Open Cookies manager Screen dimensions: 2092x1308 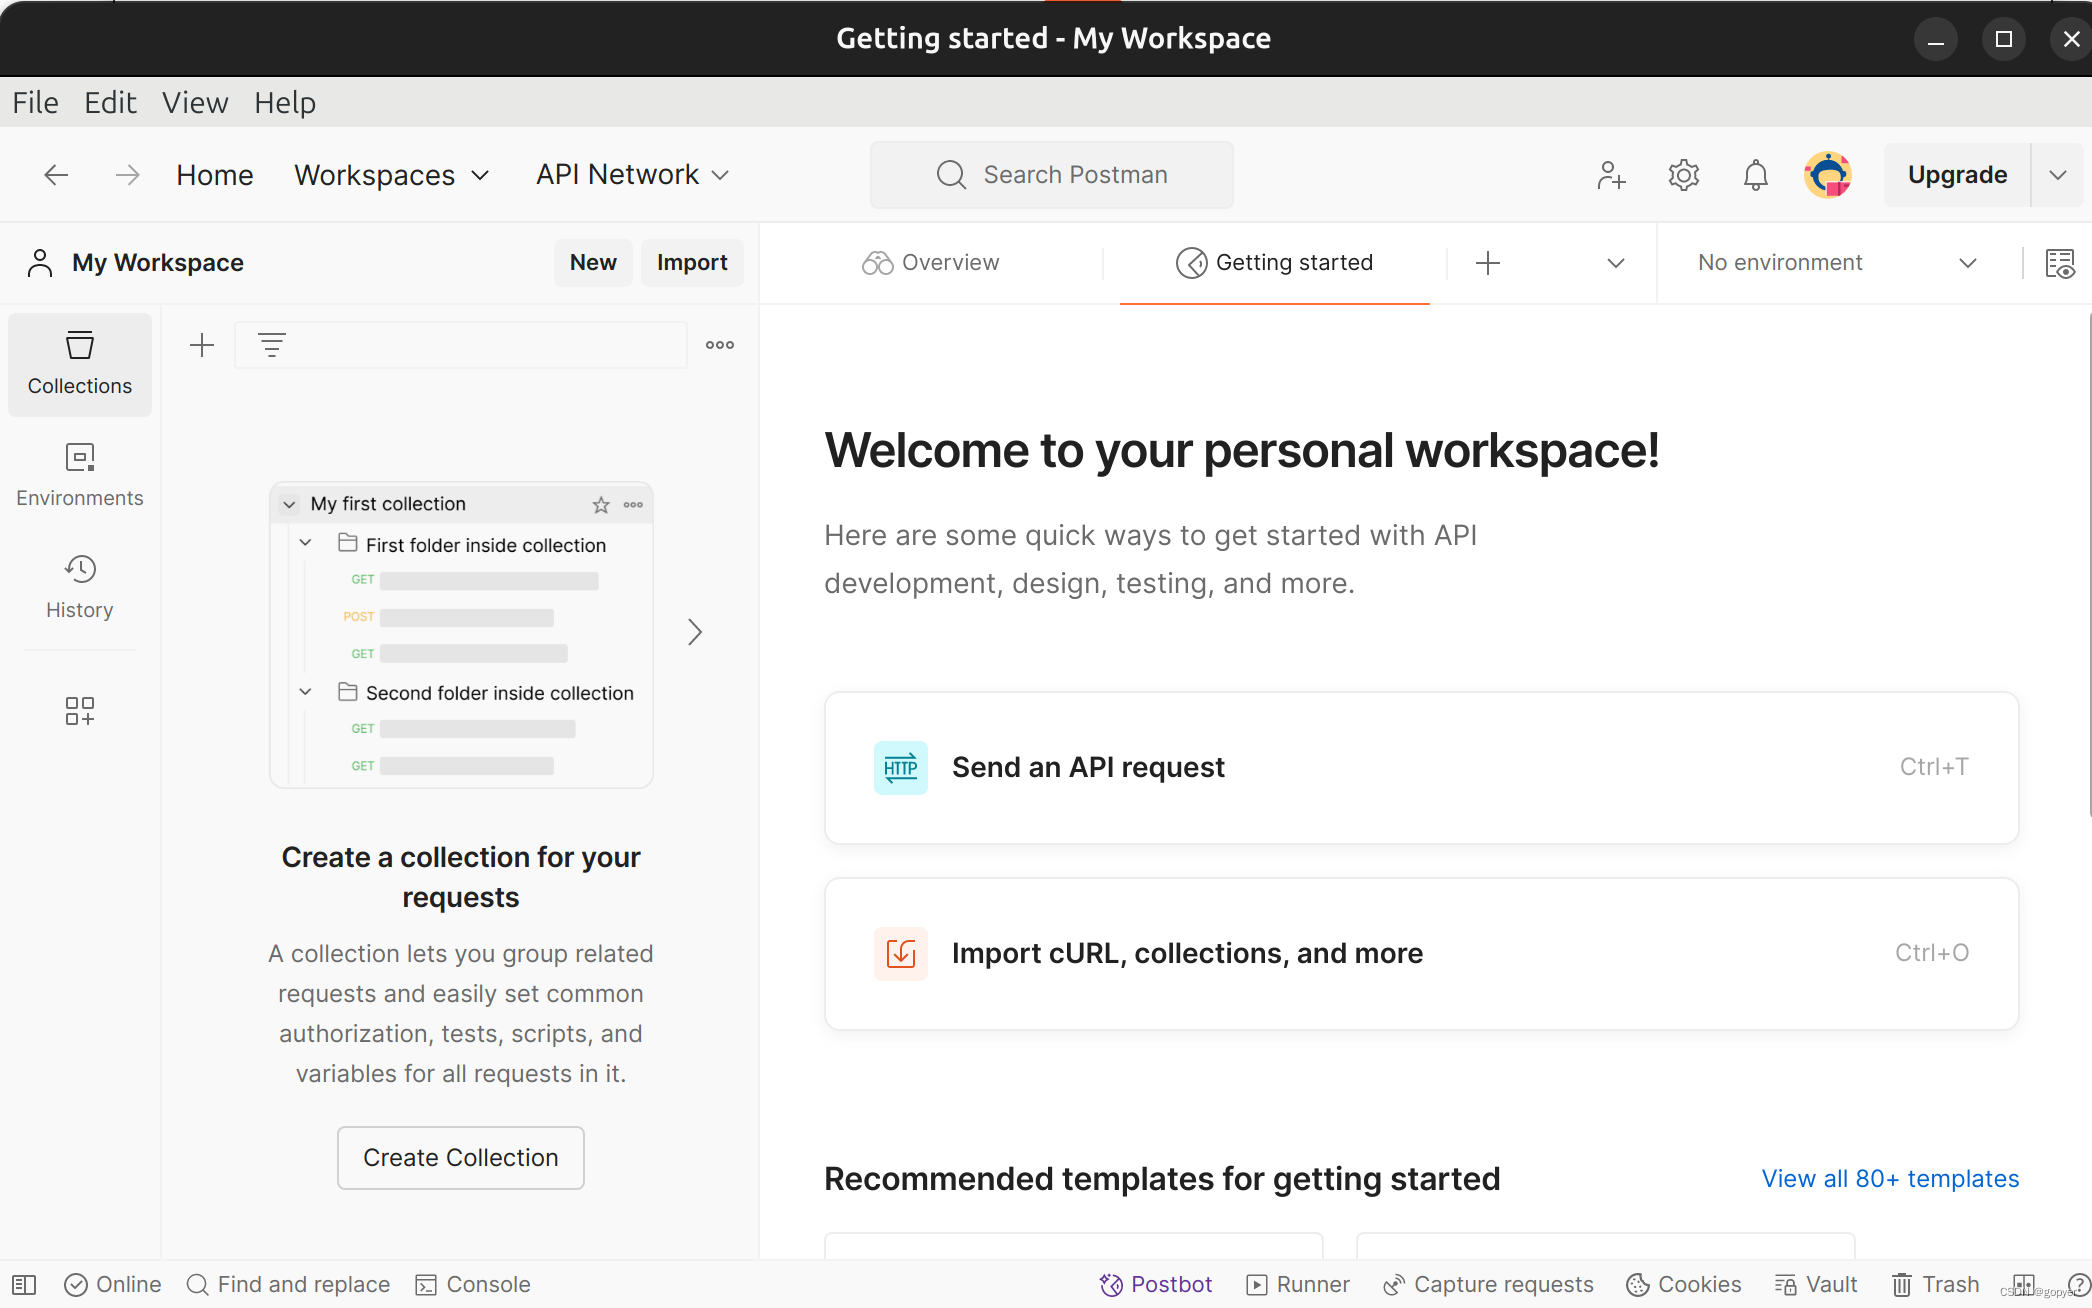coord(1684,1285)
